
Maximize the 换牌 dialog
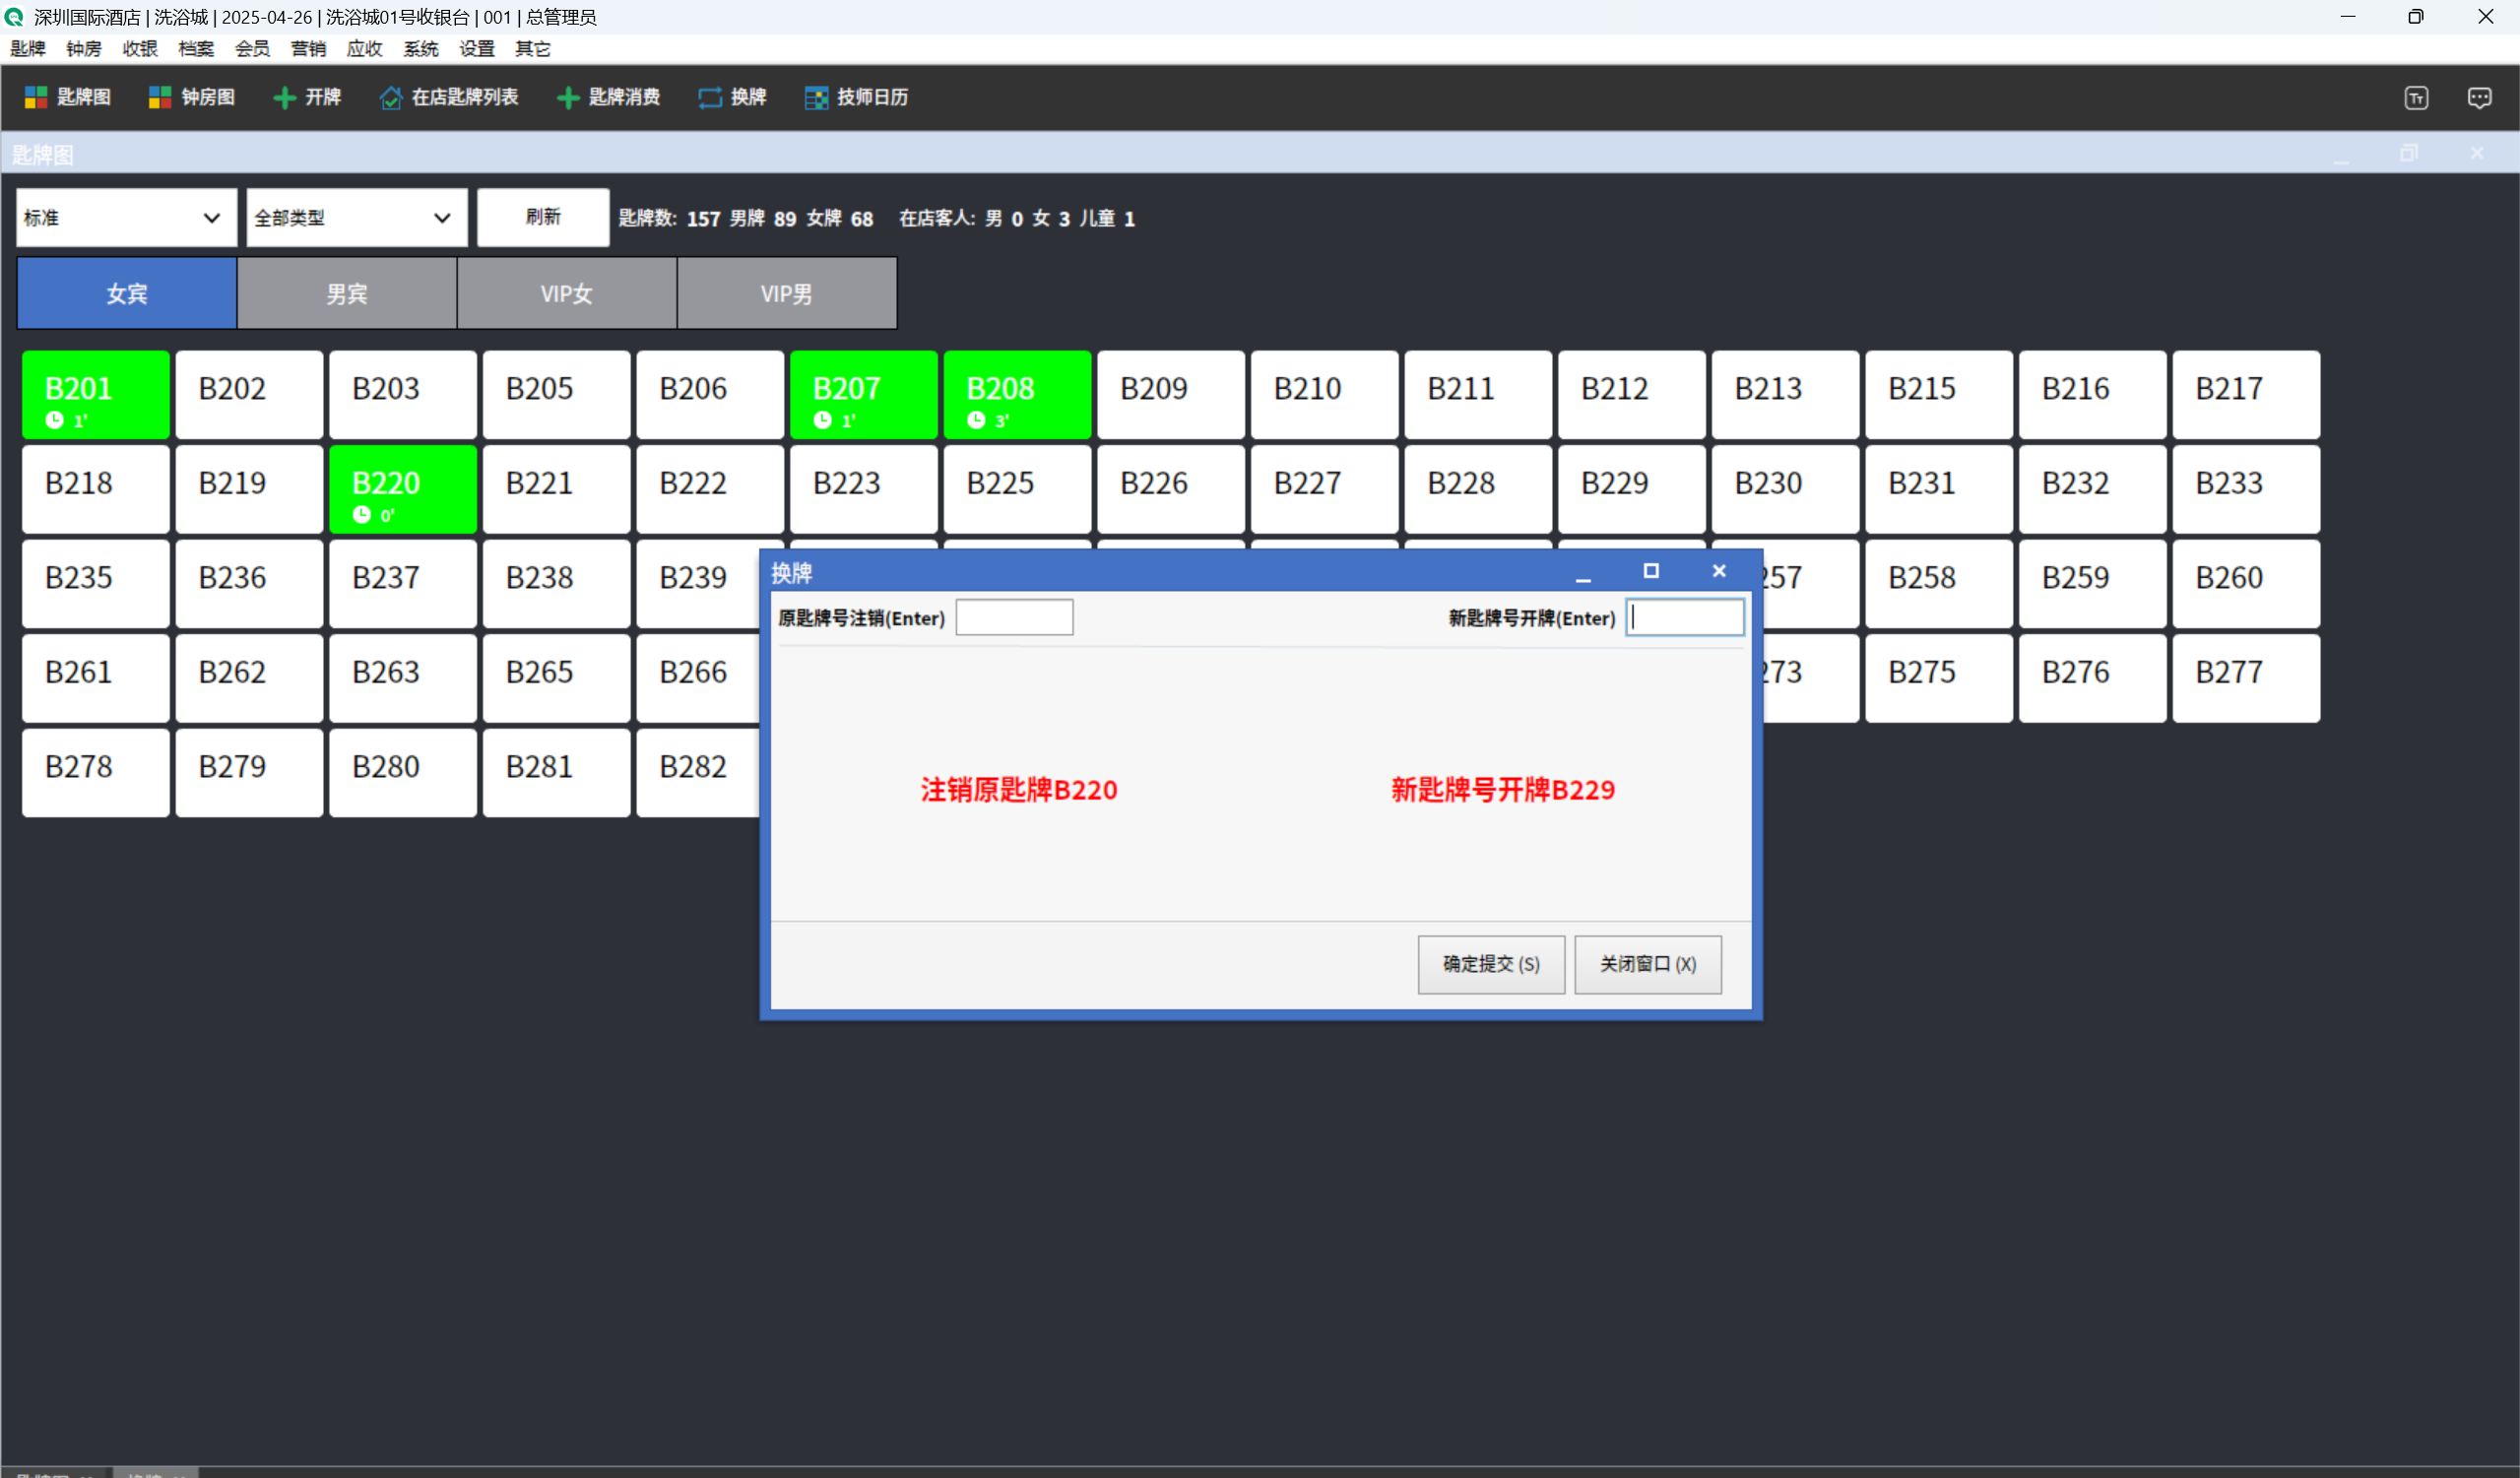click(x=1651, y=571)
